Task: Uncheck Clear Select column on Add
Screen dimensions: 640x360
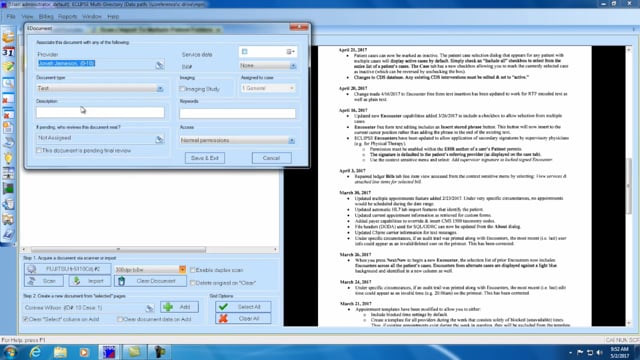Action: (x=26, y=319)
